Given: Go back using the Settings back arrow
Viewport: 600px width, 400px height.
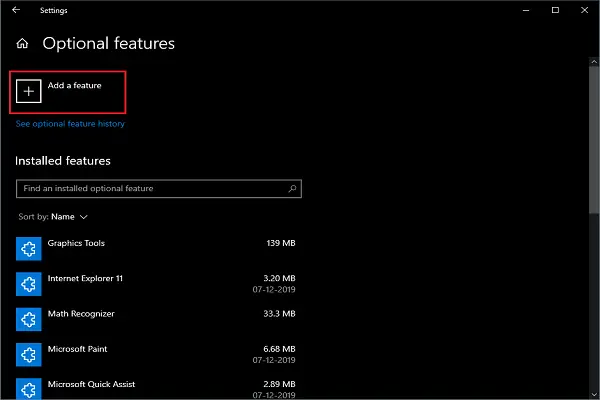Looking at the screenshot, I should (16, 10).
